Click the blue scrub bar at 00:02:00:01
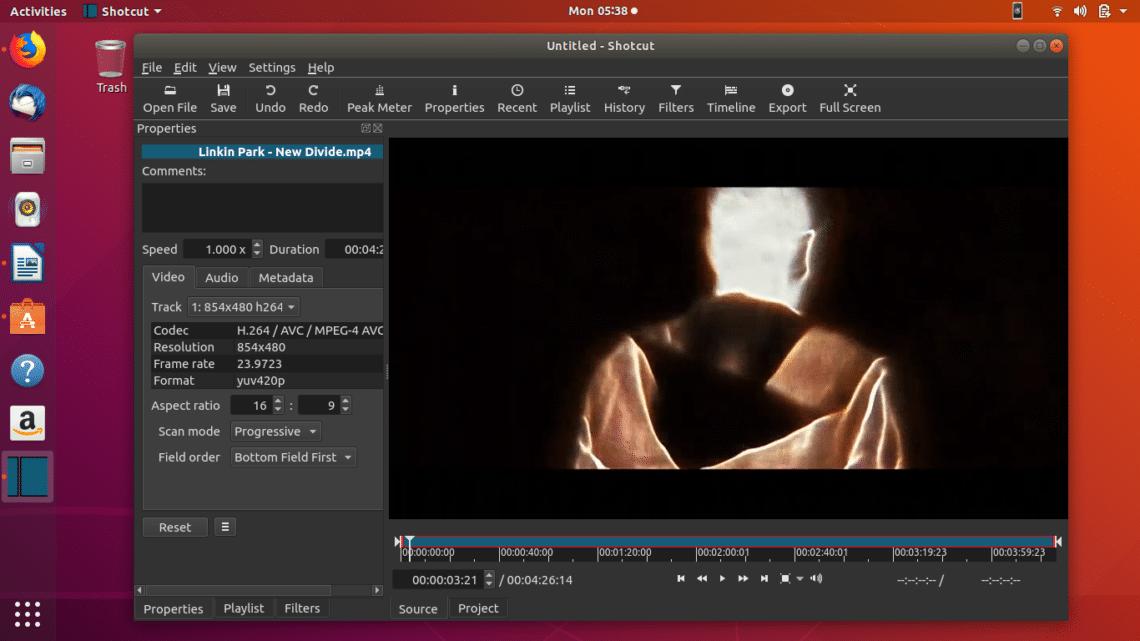 pos(698,541)
